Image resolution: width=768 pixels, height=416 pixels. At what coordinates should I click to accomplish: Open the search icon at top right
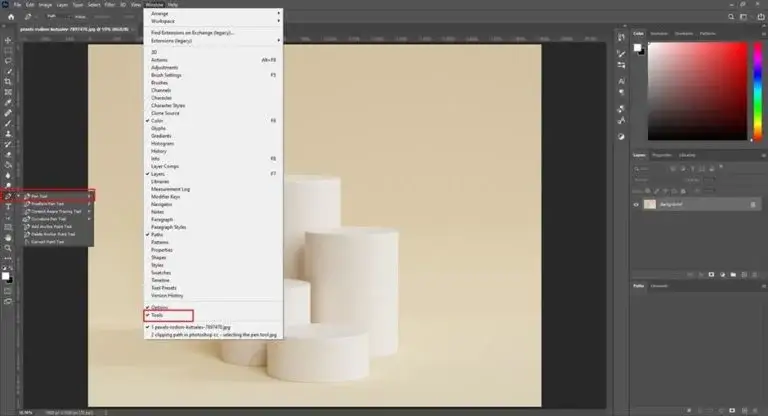click(x=731, y=17)
